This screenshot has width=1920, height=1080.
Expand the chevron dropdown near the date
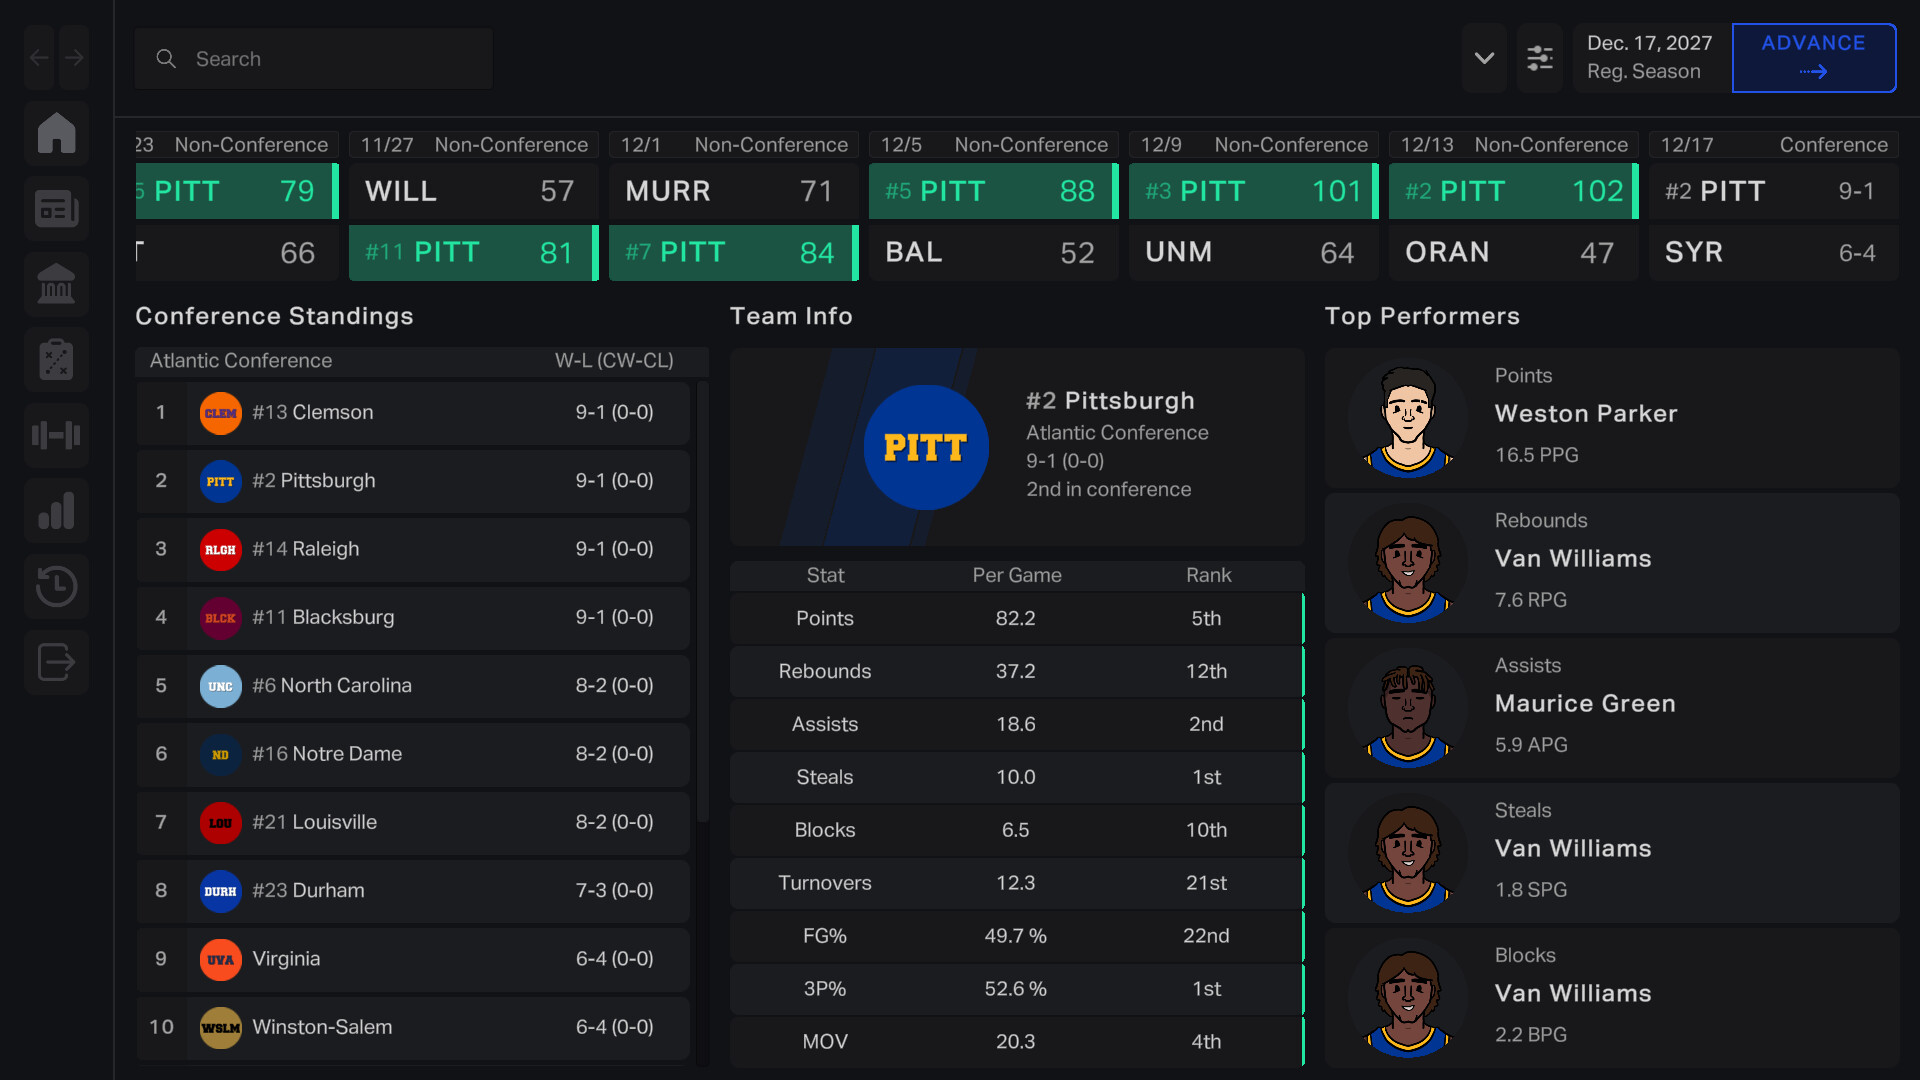coord(1484,58)
